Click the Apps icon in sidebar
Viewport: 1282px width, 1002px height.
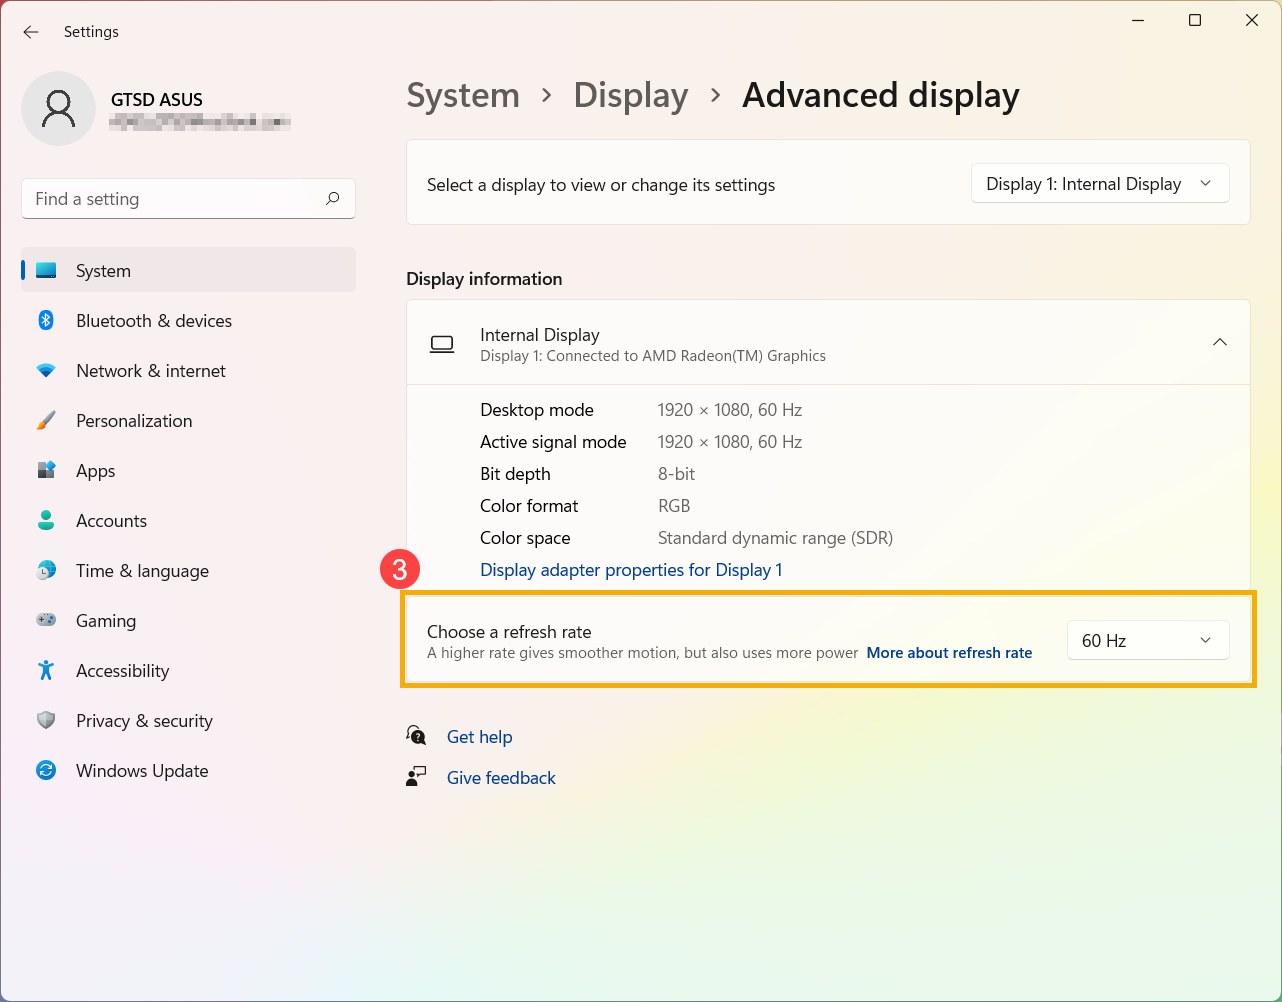pyautogui.click(x=46, y=470)
